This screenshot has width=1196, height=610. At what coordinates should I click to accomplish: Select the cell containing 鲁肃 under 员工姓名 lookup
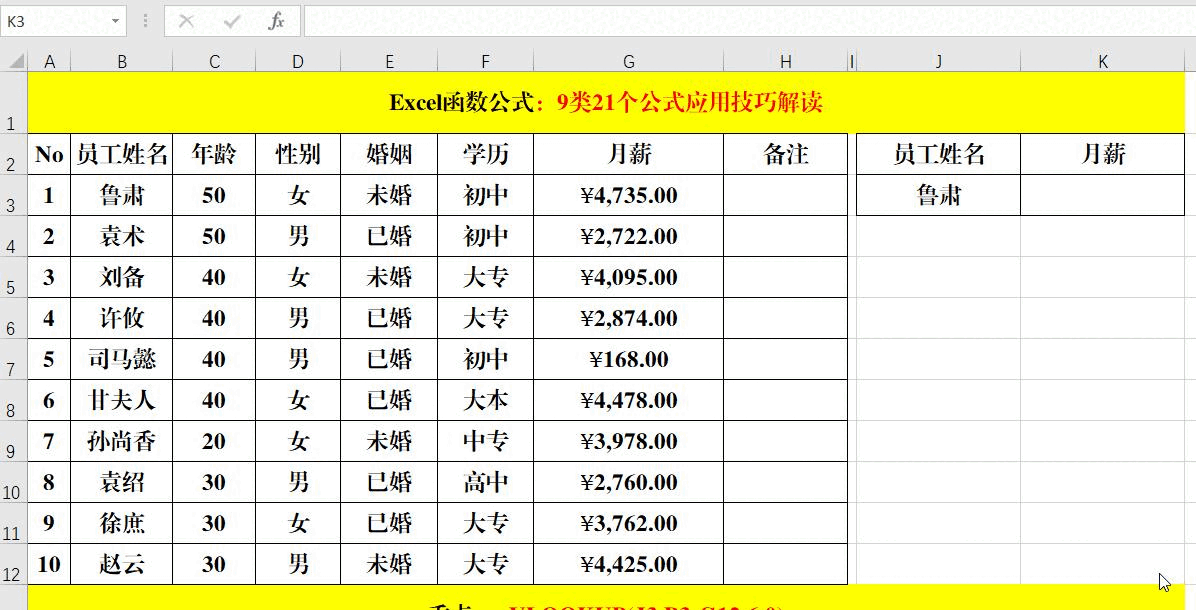coord(937,195)
